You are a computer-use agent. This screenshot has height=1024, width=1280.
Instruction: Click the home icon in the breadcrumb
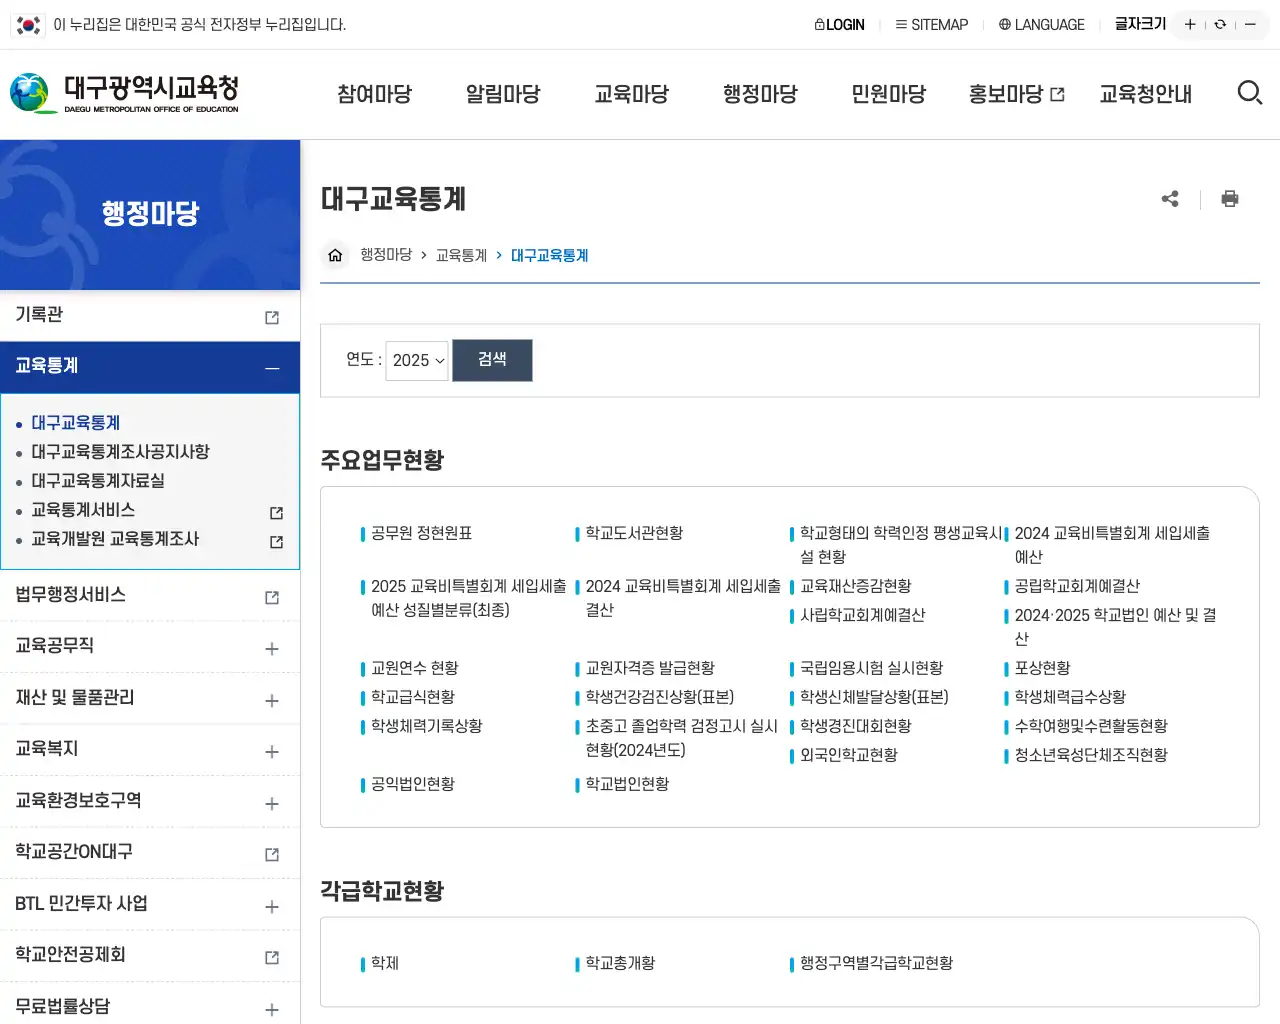335,255
